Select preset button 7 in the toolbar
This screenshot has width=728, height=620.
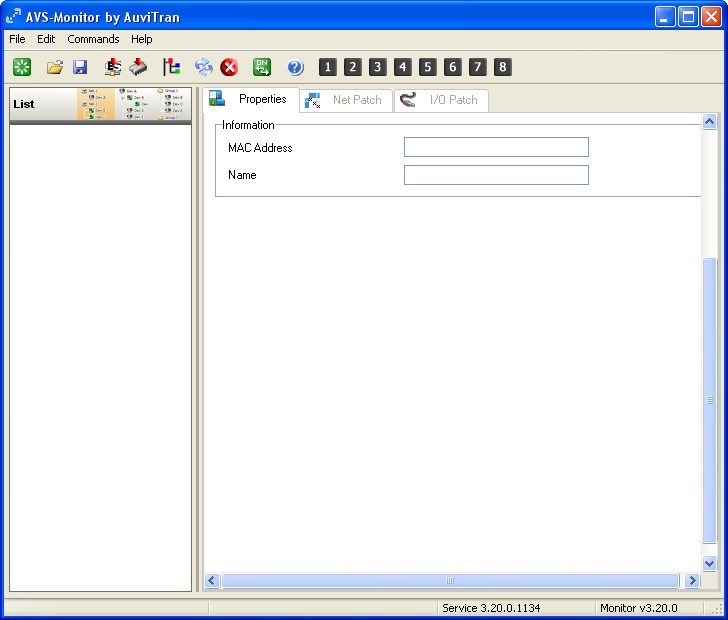pos(478,67)
